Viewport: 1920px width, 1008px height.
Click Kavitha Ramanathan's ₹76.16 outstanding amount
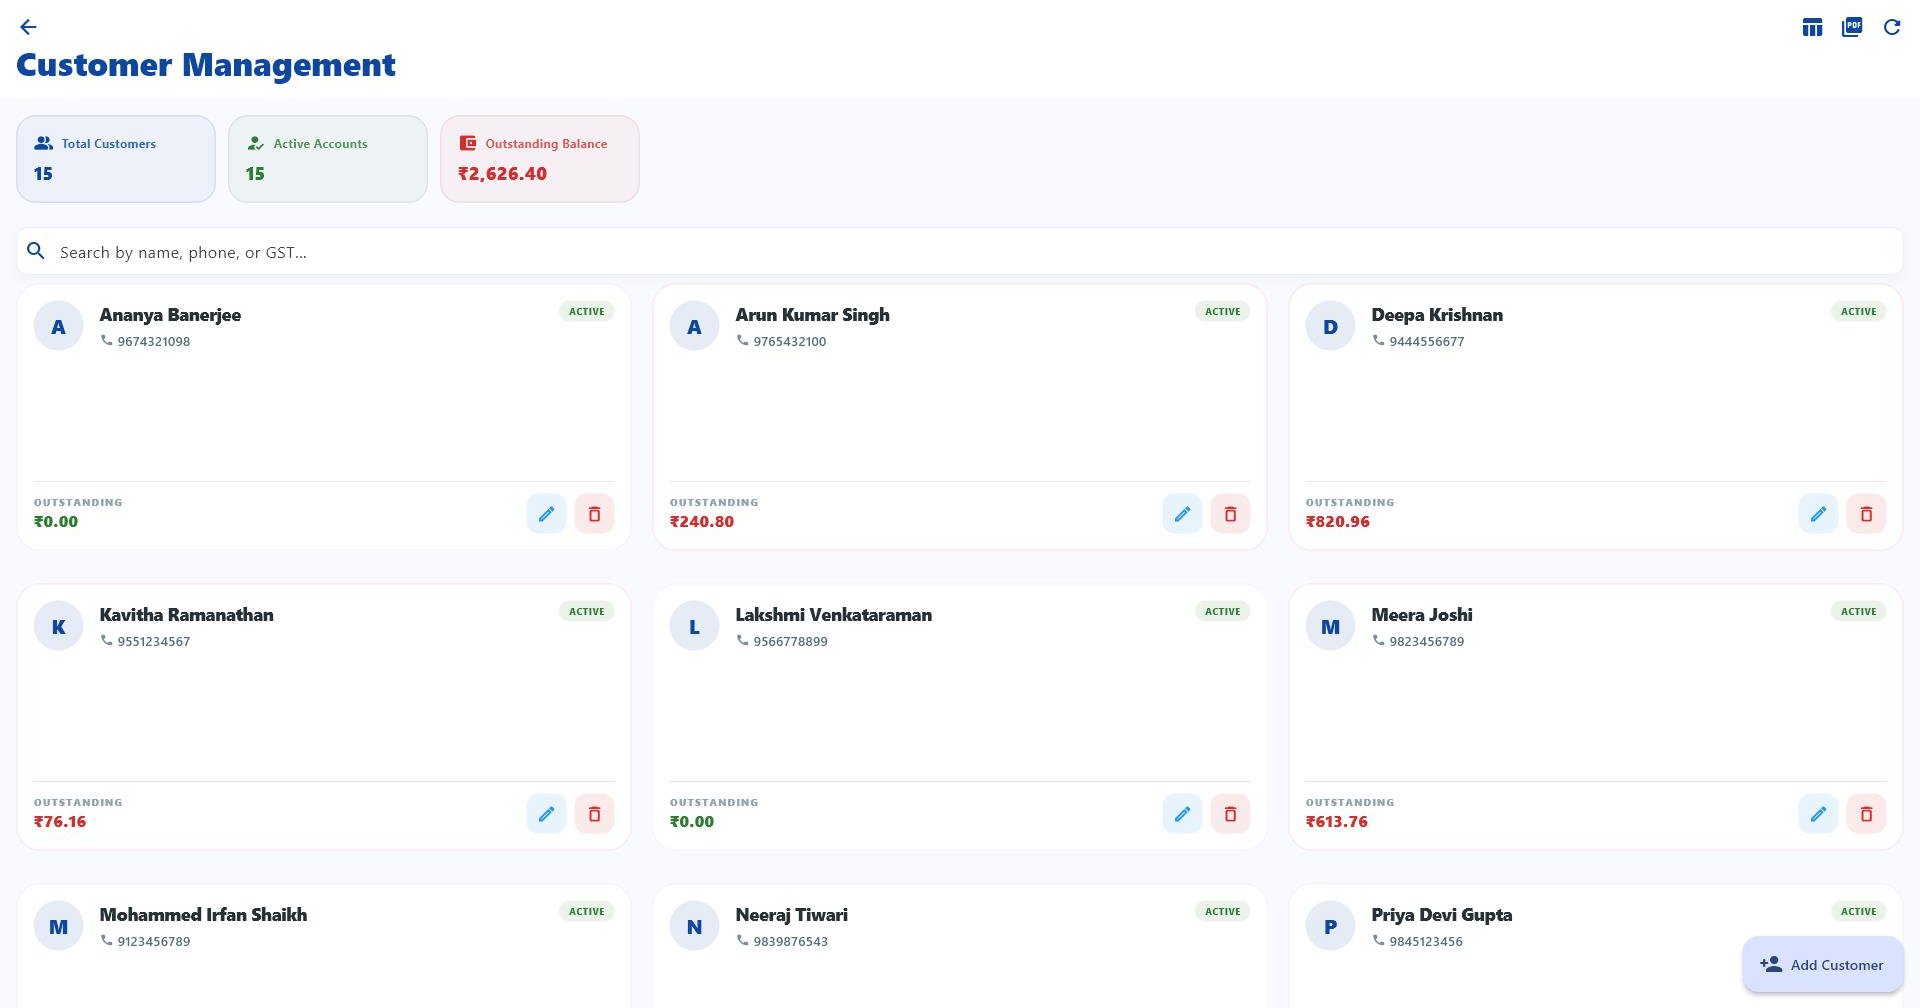coord(60,822)
